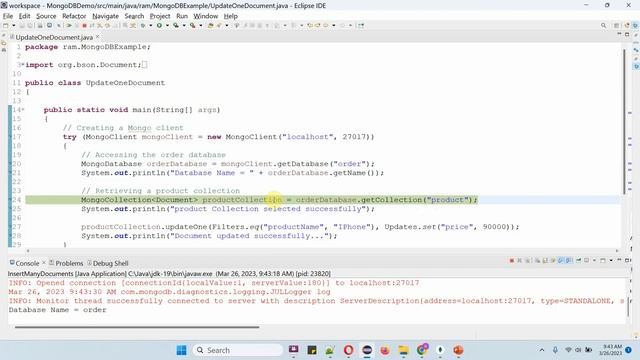This screenshot has height=360, width=640.
Task: Click the Open Type folder icon
Action: [x=211, y=25]
